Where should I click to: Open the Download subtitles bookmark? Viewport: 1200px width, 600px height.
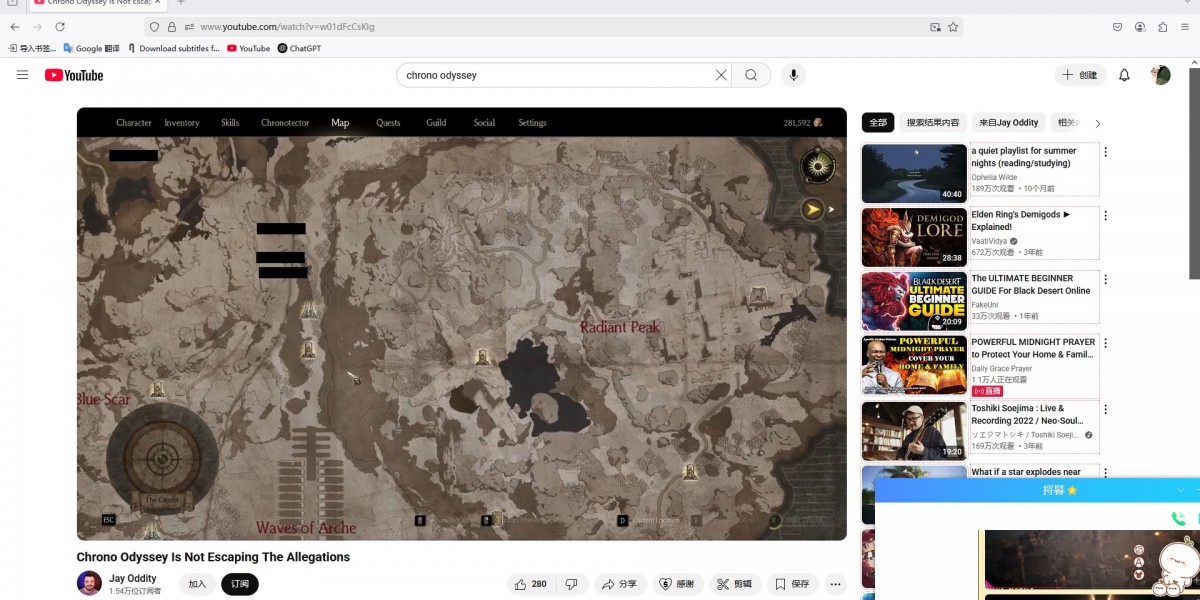pyautogui.click(x=174, y=48)
